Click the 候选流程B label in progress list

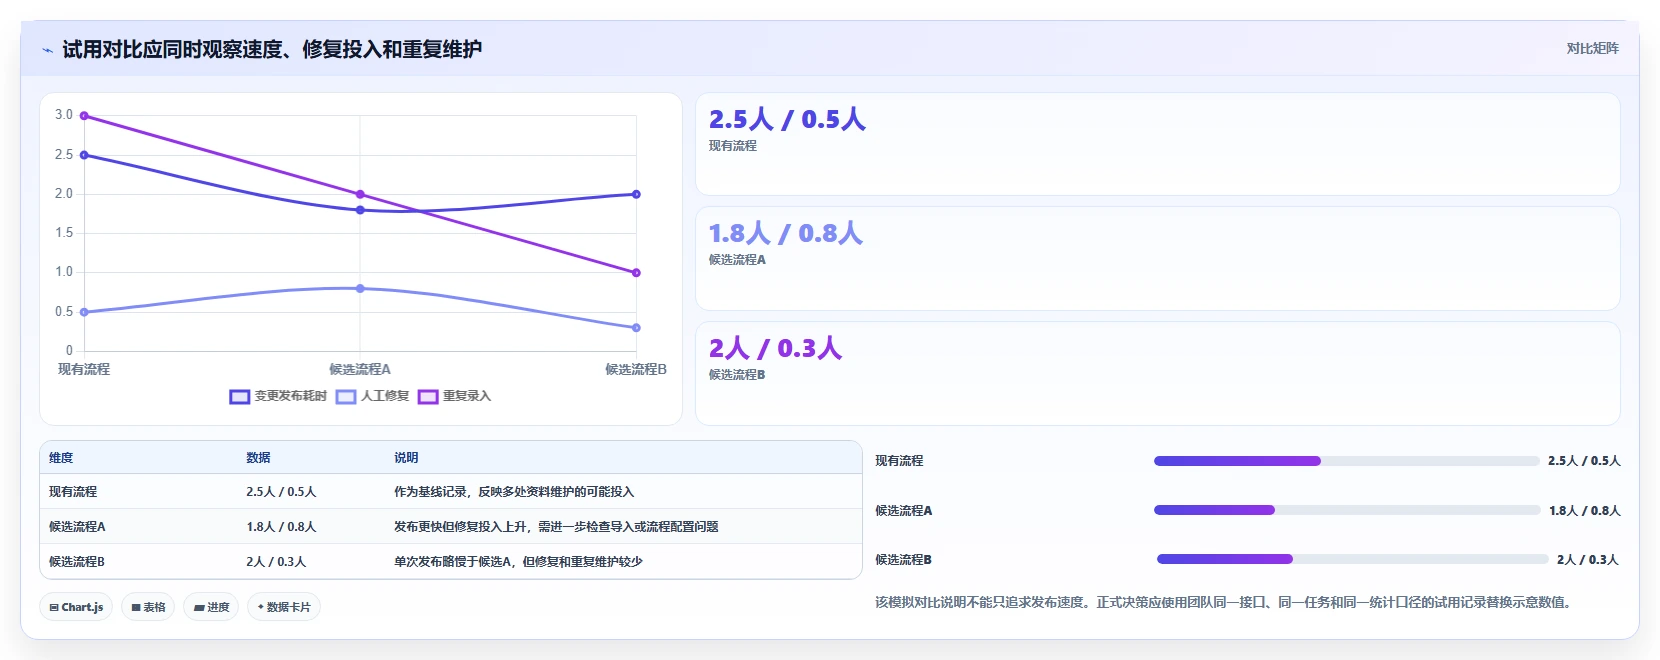pyautogui.click(x=903, y=559)
